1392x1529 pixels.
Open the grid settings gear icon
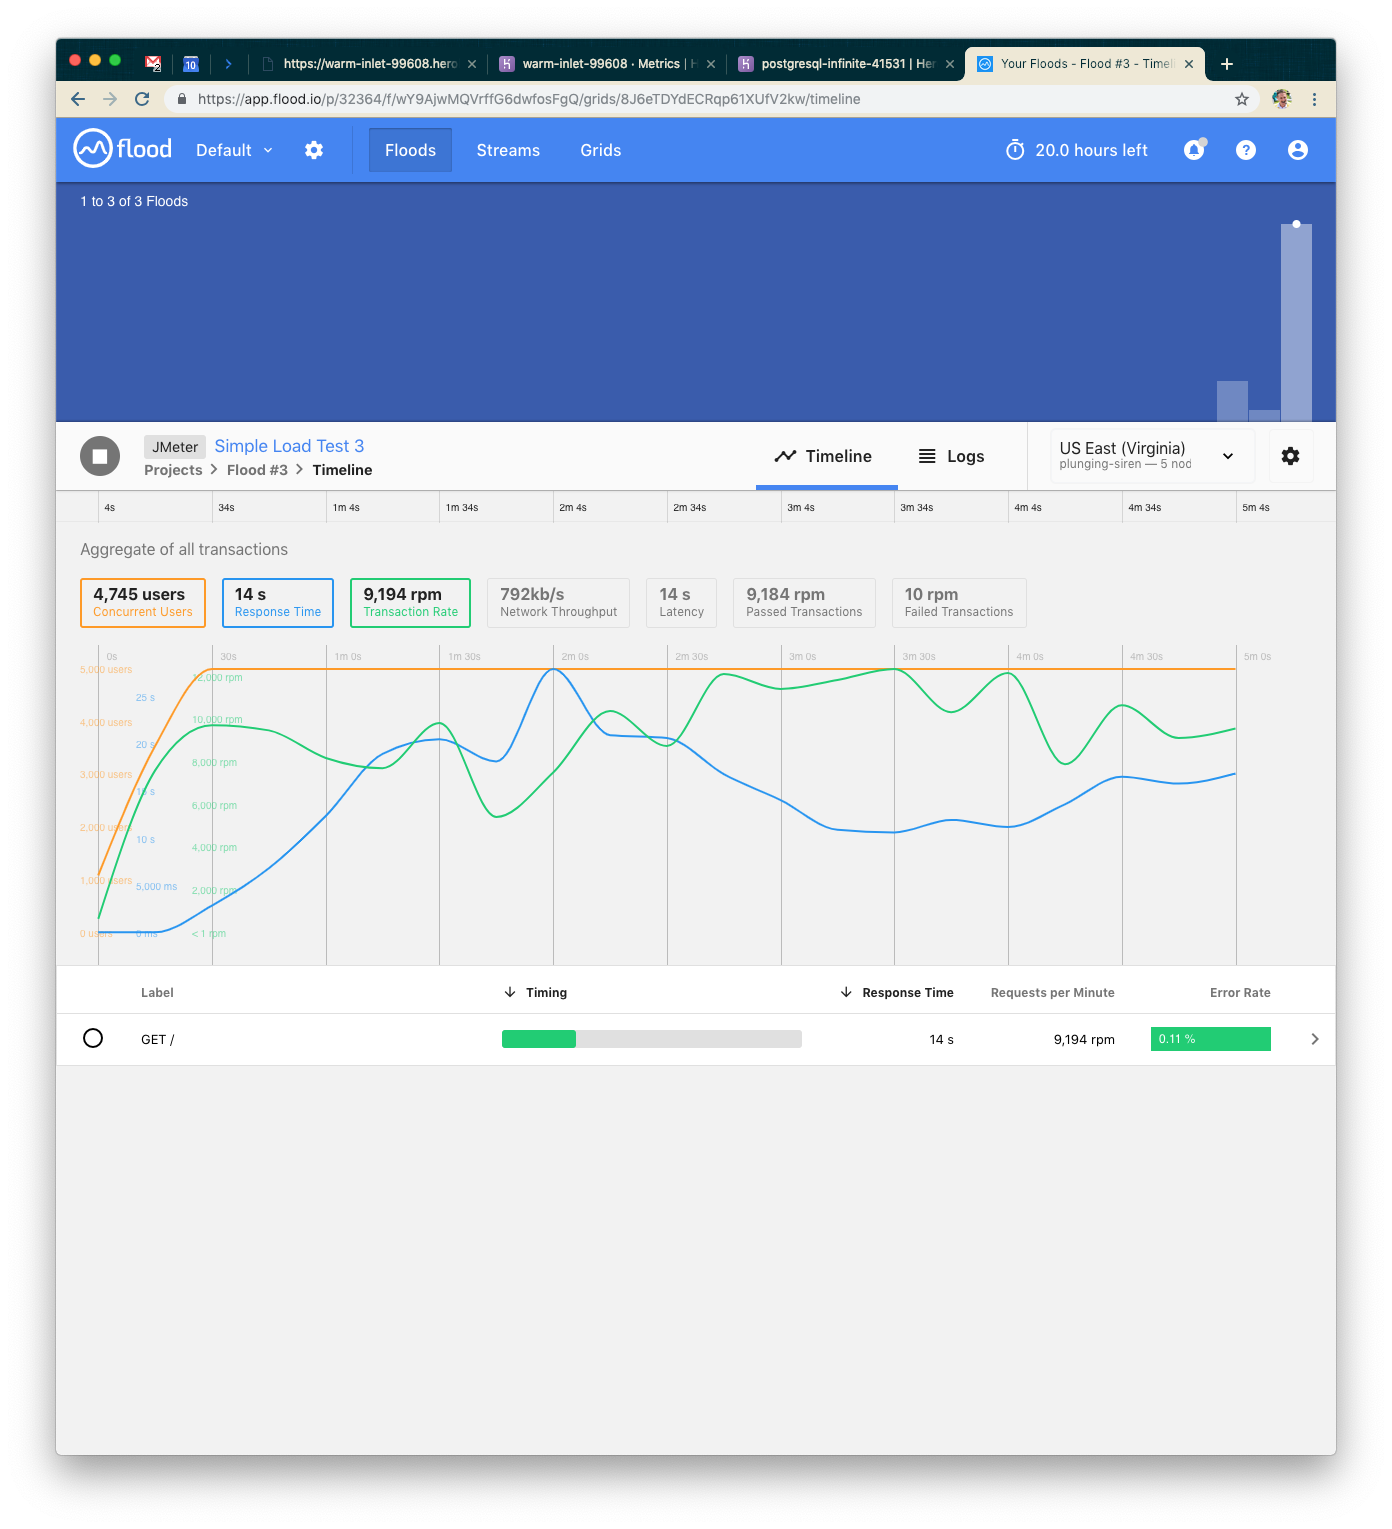click(x=1290, y=456)
